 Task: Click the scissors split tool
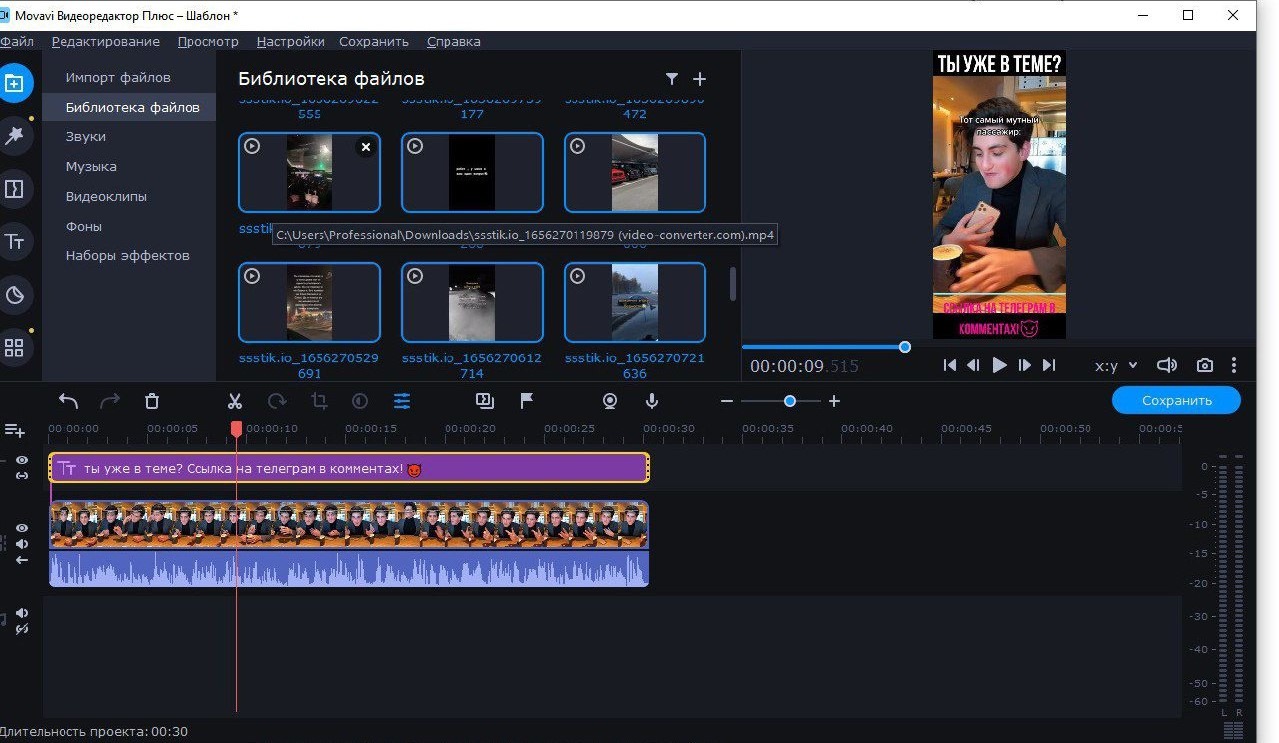(235, 401)
